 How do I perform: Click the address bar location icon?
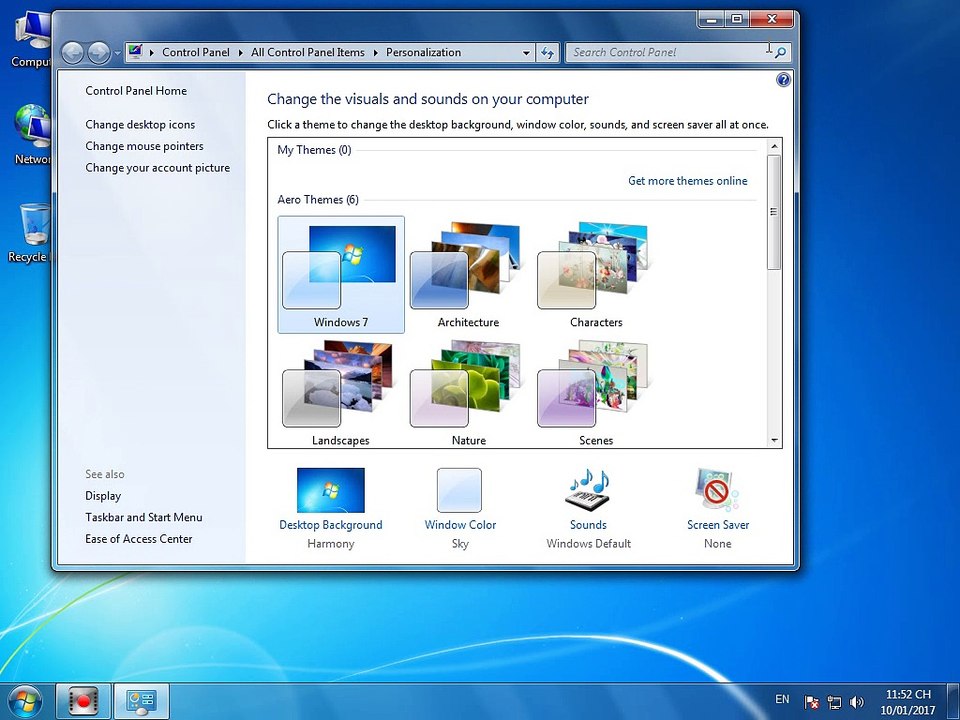tap(136, 52)
